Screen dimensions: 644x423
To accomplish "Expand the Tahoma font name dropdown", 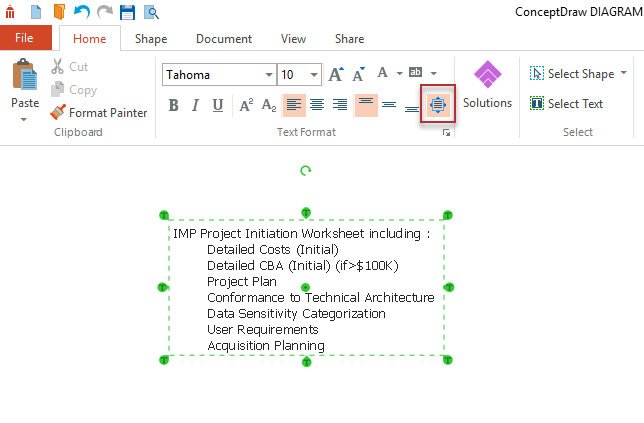I will click(269, 75).
